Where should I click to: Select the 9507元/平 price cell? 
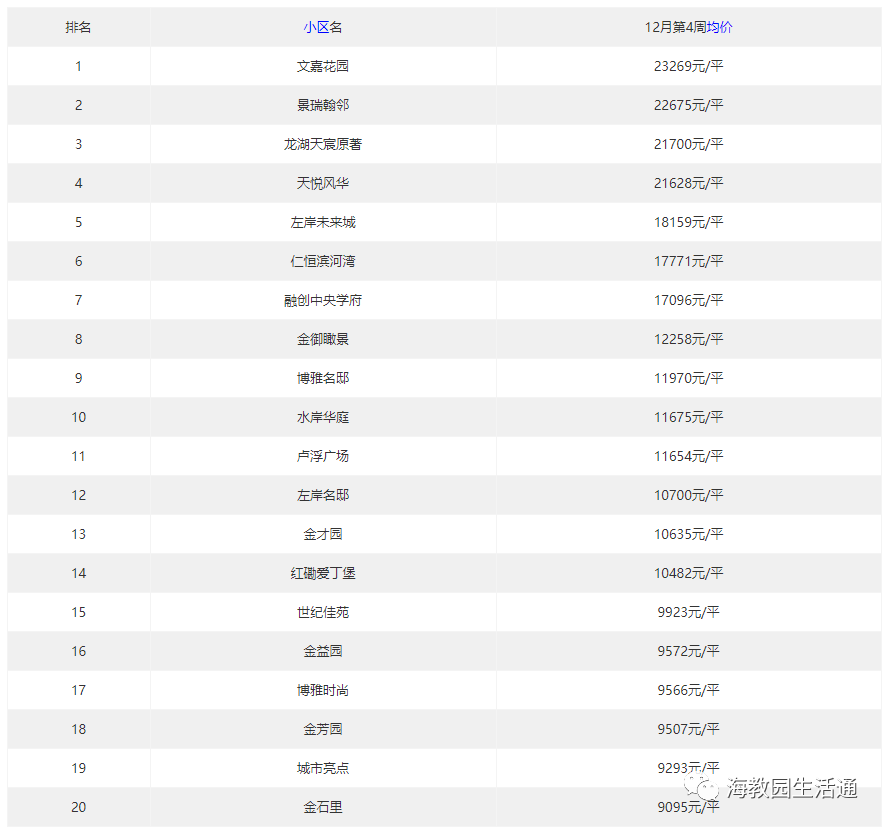689,729
